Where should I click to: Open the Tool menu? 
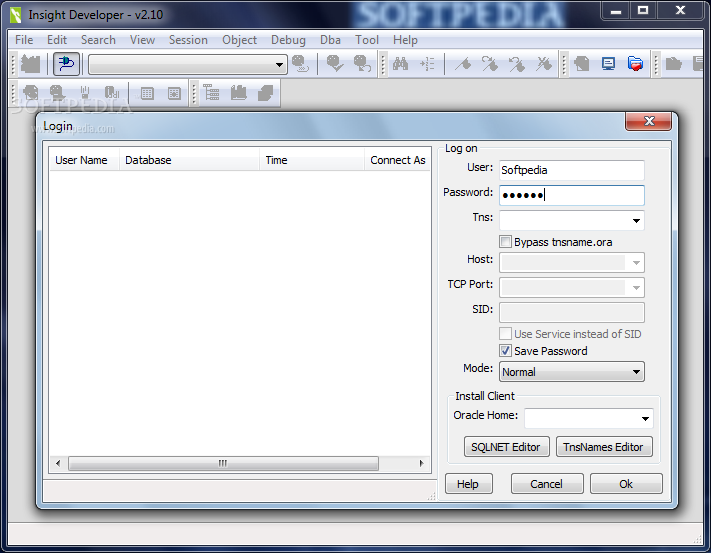[367, 40]
